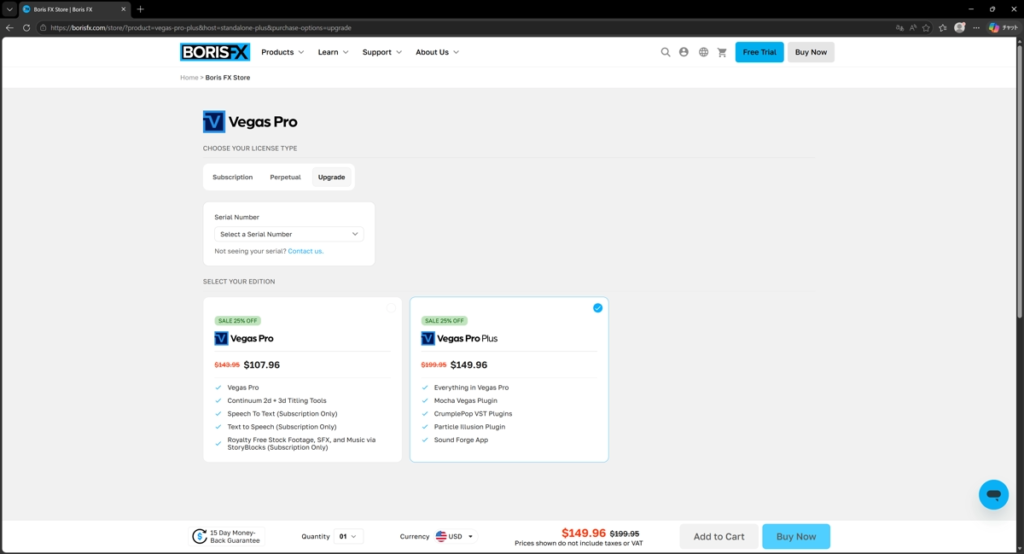Open the USD currency dropdown
This screenshot has width=1024, height=554.
click(455, 536)
